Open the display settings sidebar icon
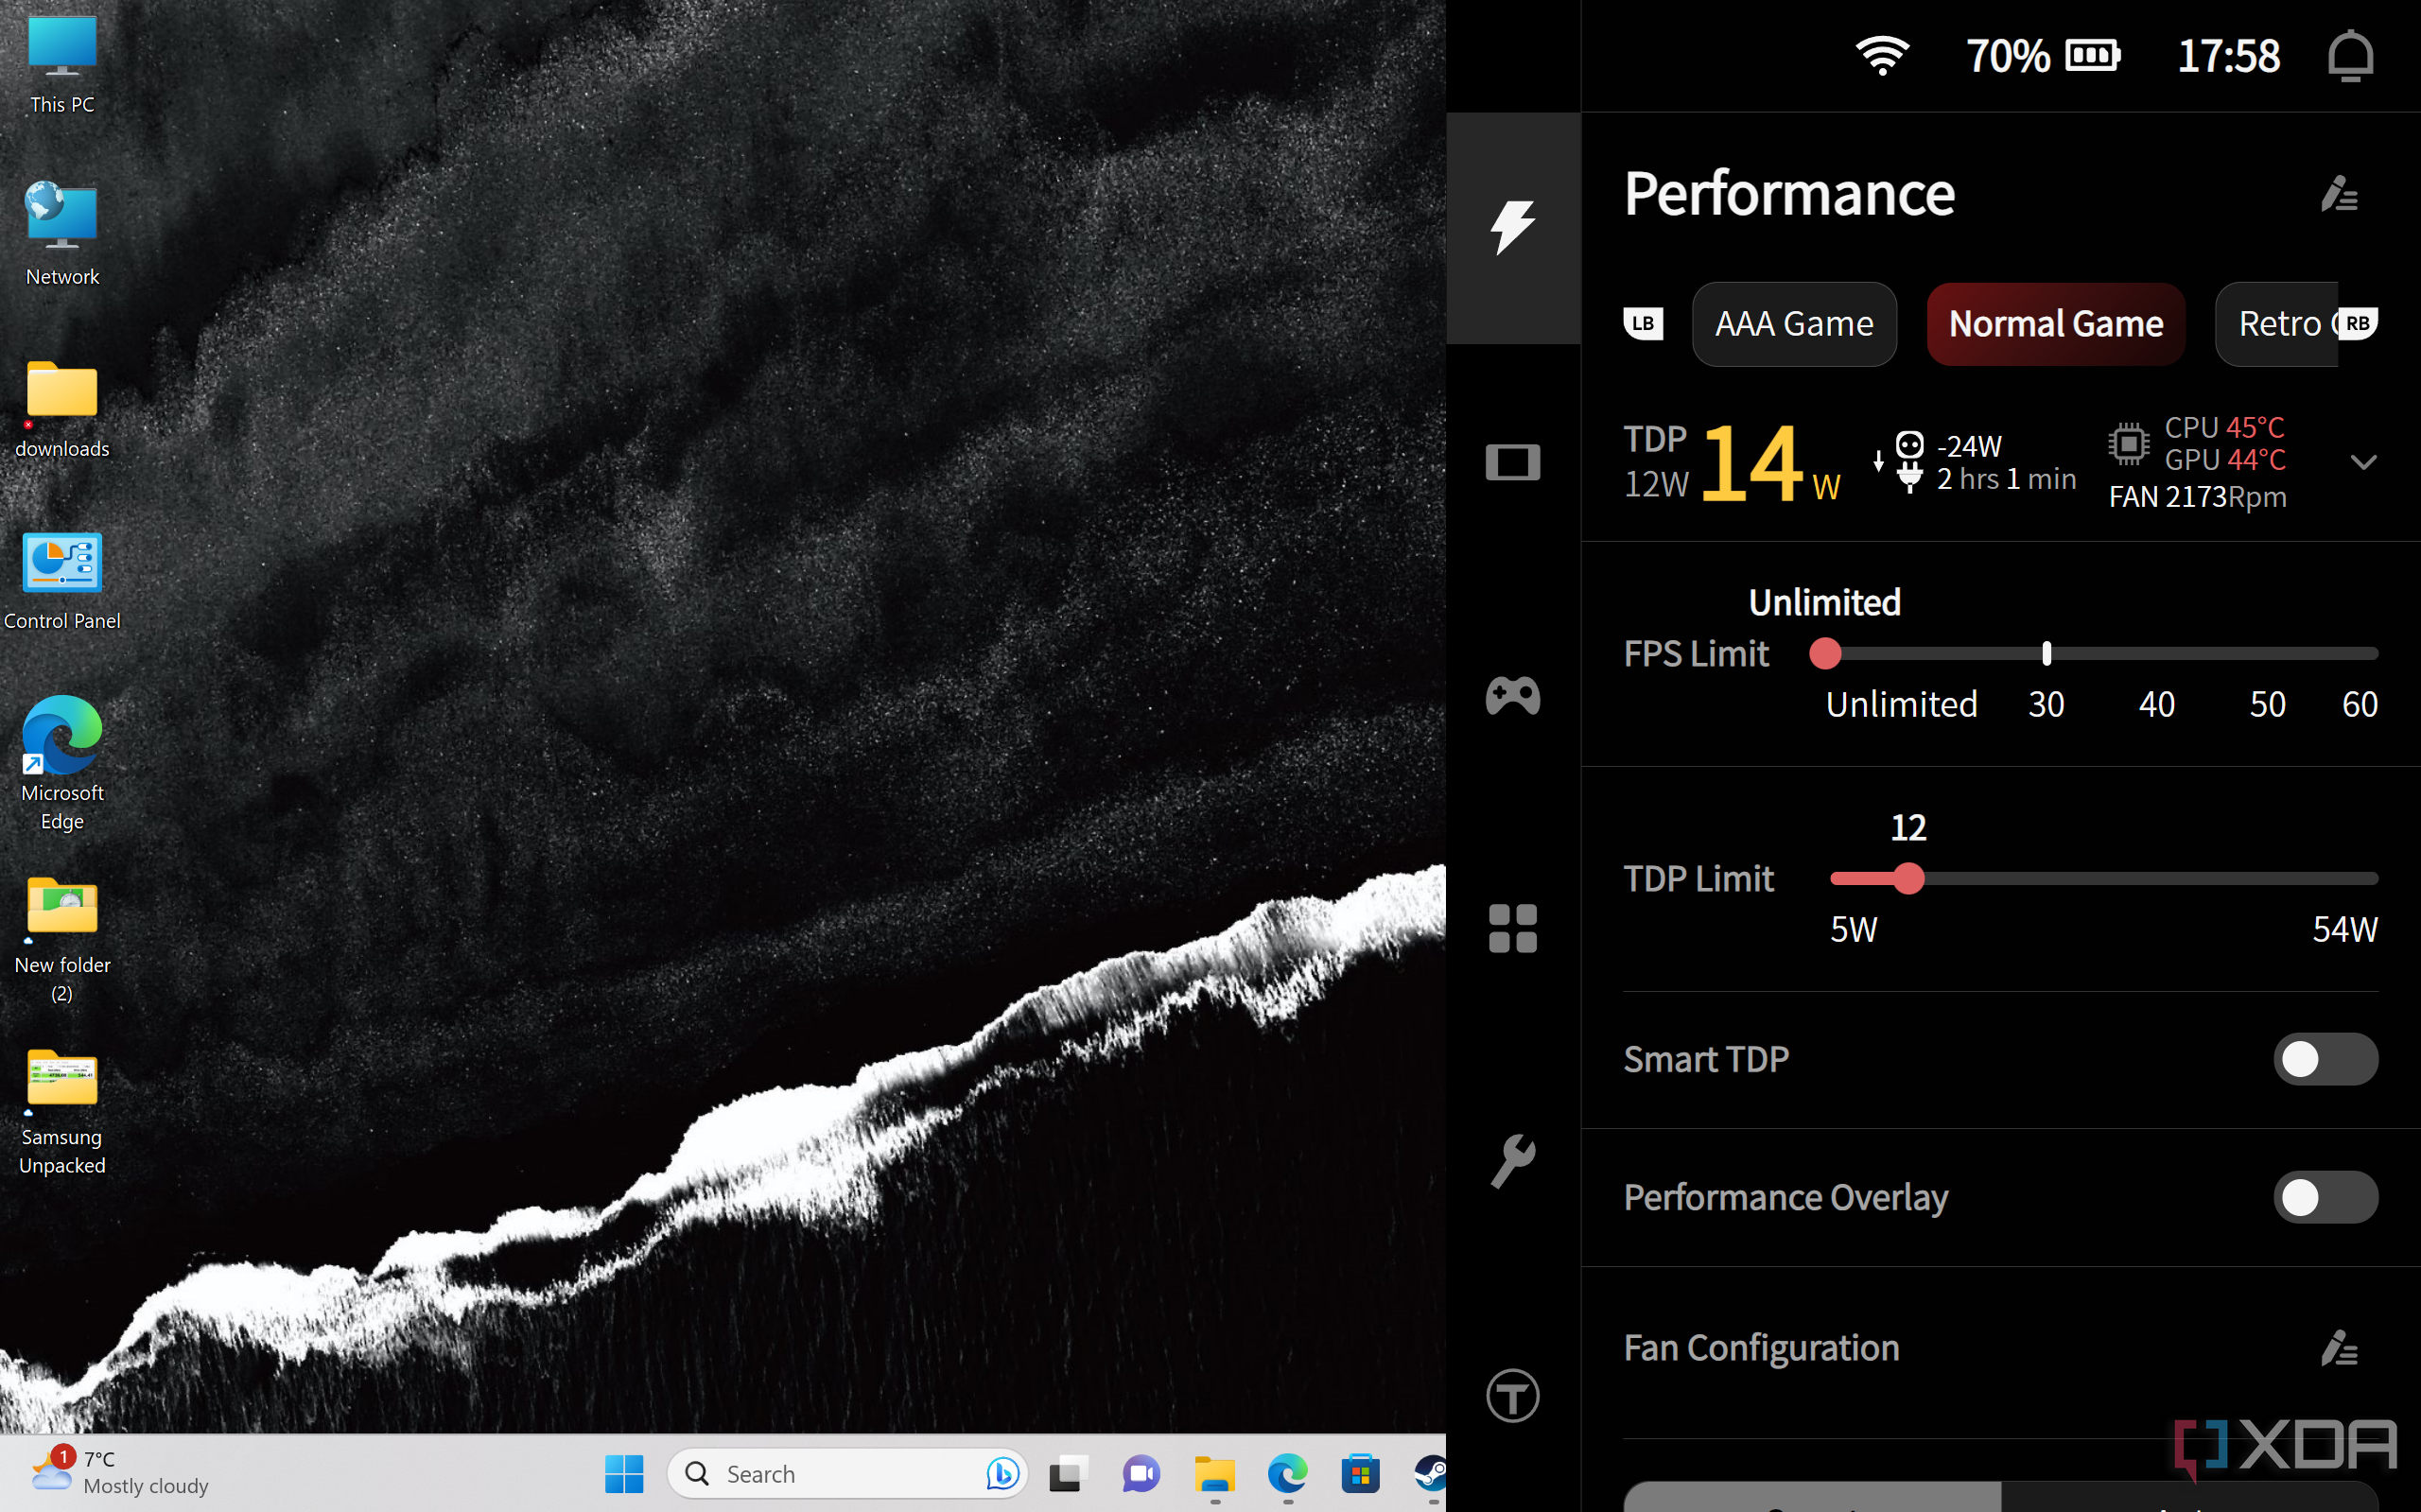Screen dimensions: 2421x1512 (x=1512, y=462)
